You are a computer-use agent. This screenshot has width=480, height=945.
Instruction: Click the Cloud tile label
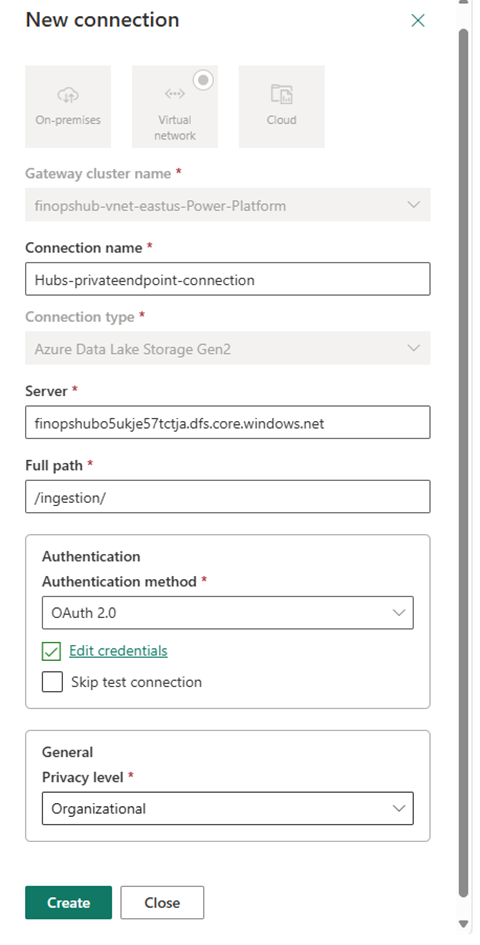[282, 120]
